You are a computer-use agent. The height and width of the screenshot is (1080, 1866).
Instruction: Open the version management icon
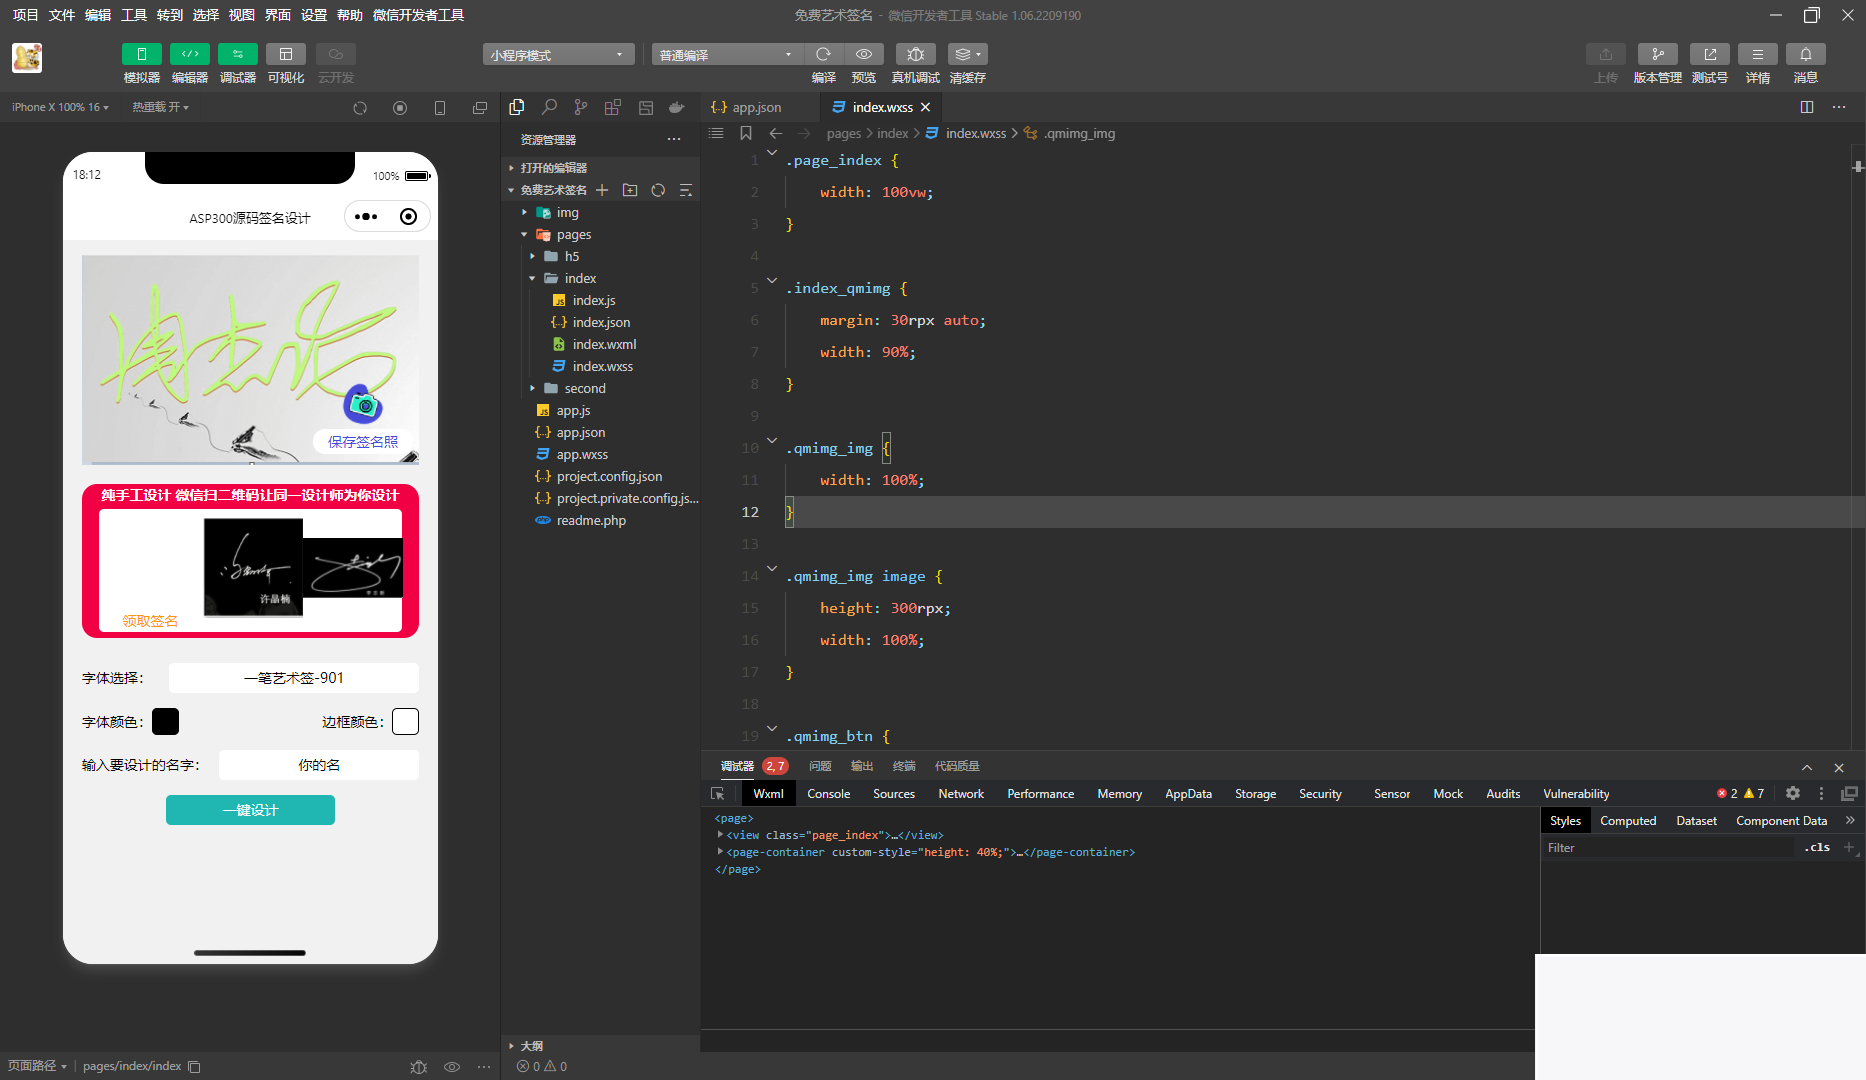pos(1657,54)
